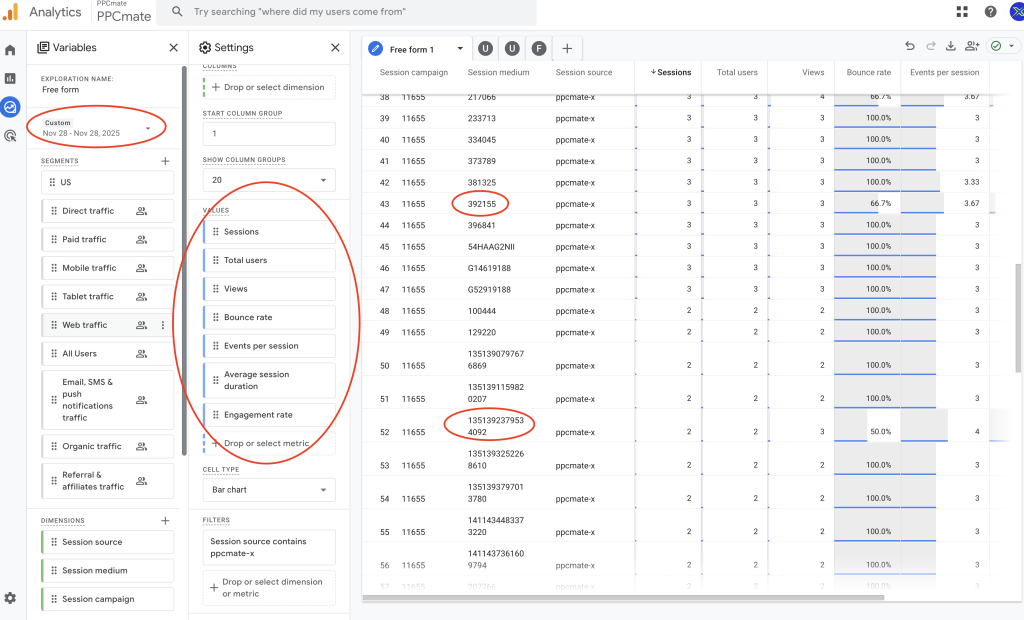Add a new segment with plus icon
The image size is (1024, 620).
(x=165, y=161)
